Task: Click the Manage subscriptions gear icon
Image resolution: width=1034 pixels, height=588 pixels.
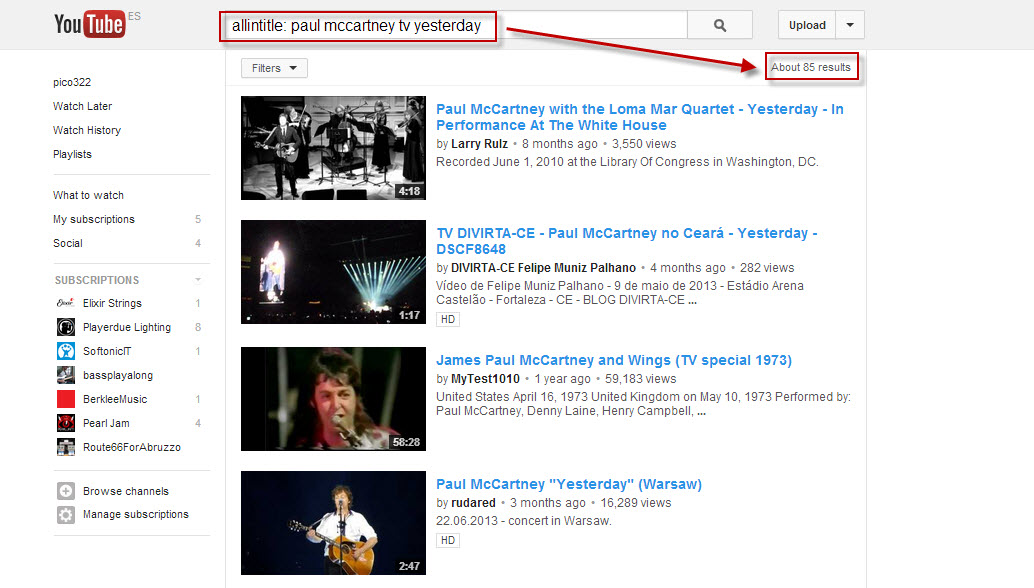Action: [66, 515]
